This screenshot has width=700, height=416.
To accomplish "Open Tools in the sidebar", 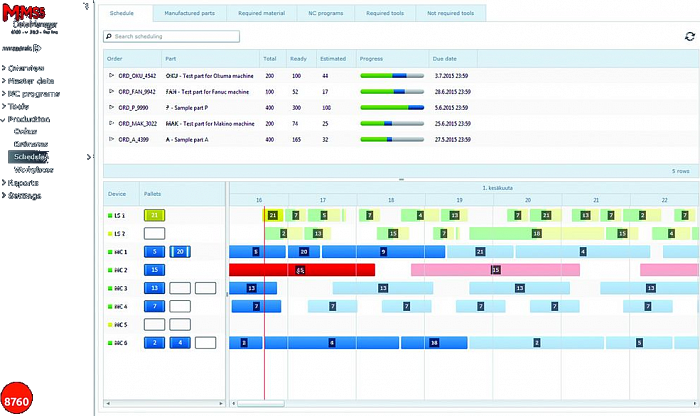I will pos(18,106).
